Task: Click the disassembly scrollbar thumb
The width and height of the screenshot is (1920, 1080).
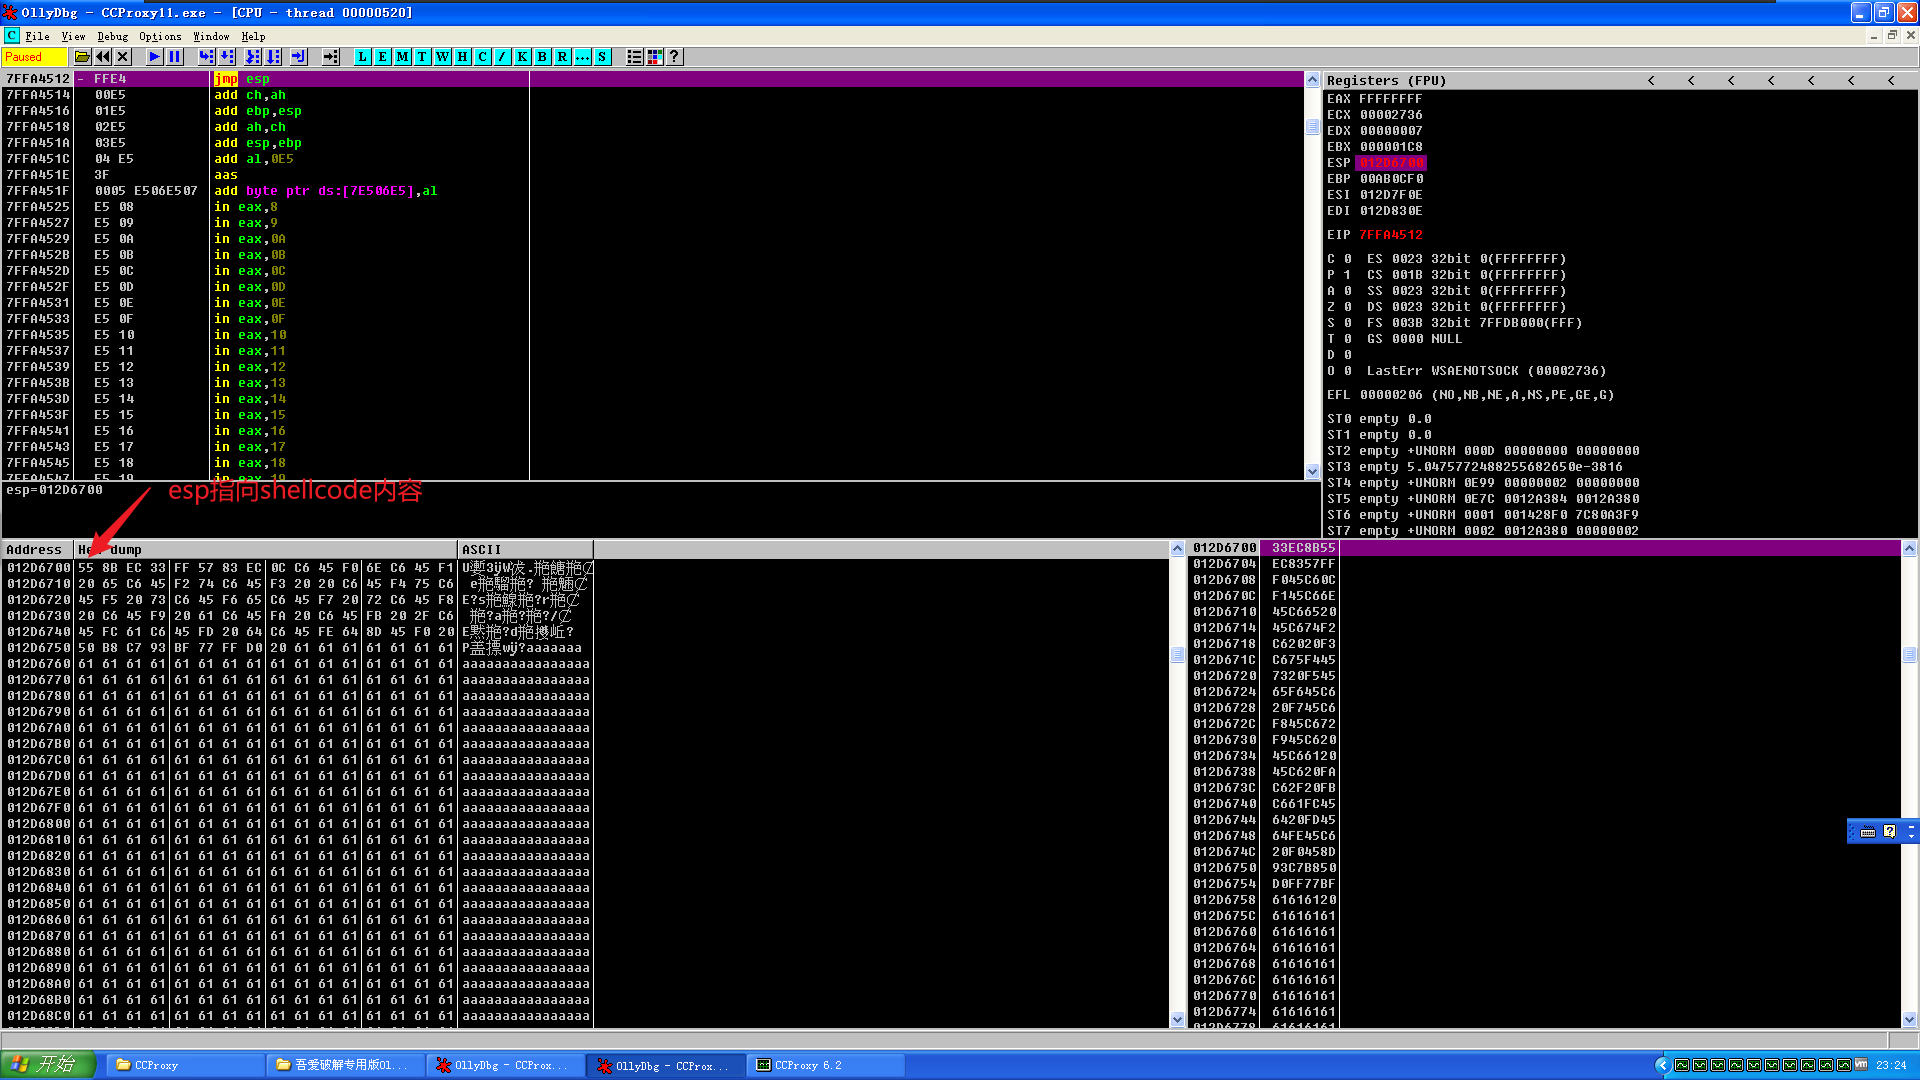Action: (1312, 127)
